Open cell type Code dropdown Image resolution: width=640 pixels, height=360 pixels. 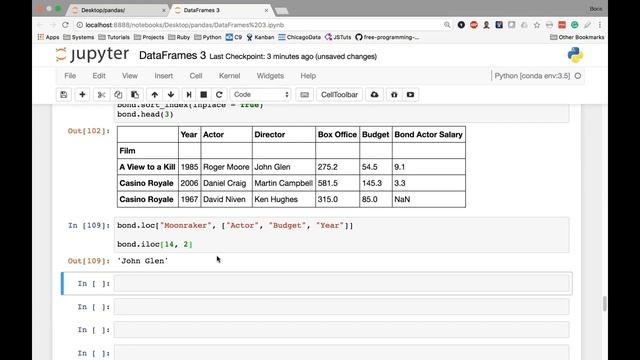click(x=260, y=95)
